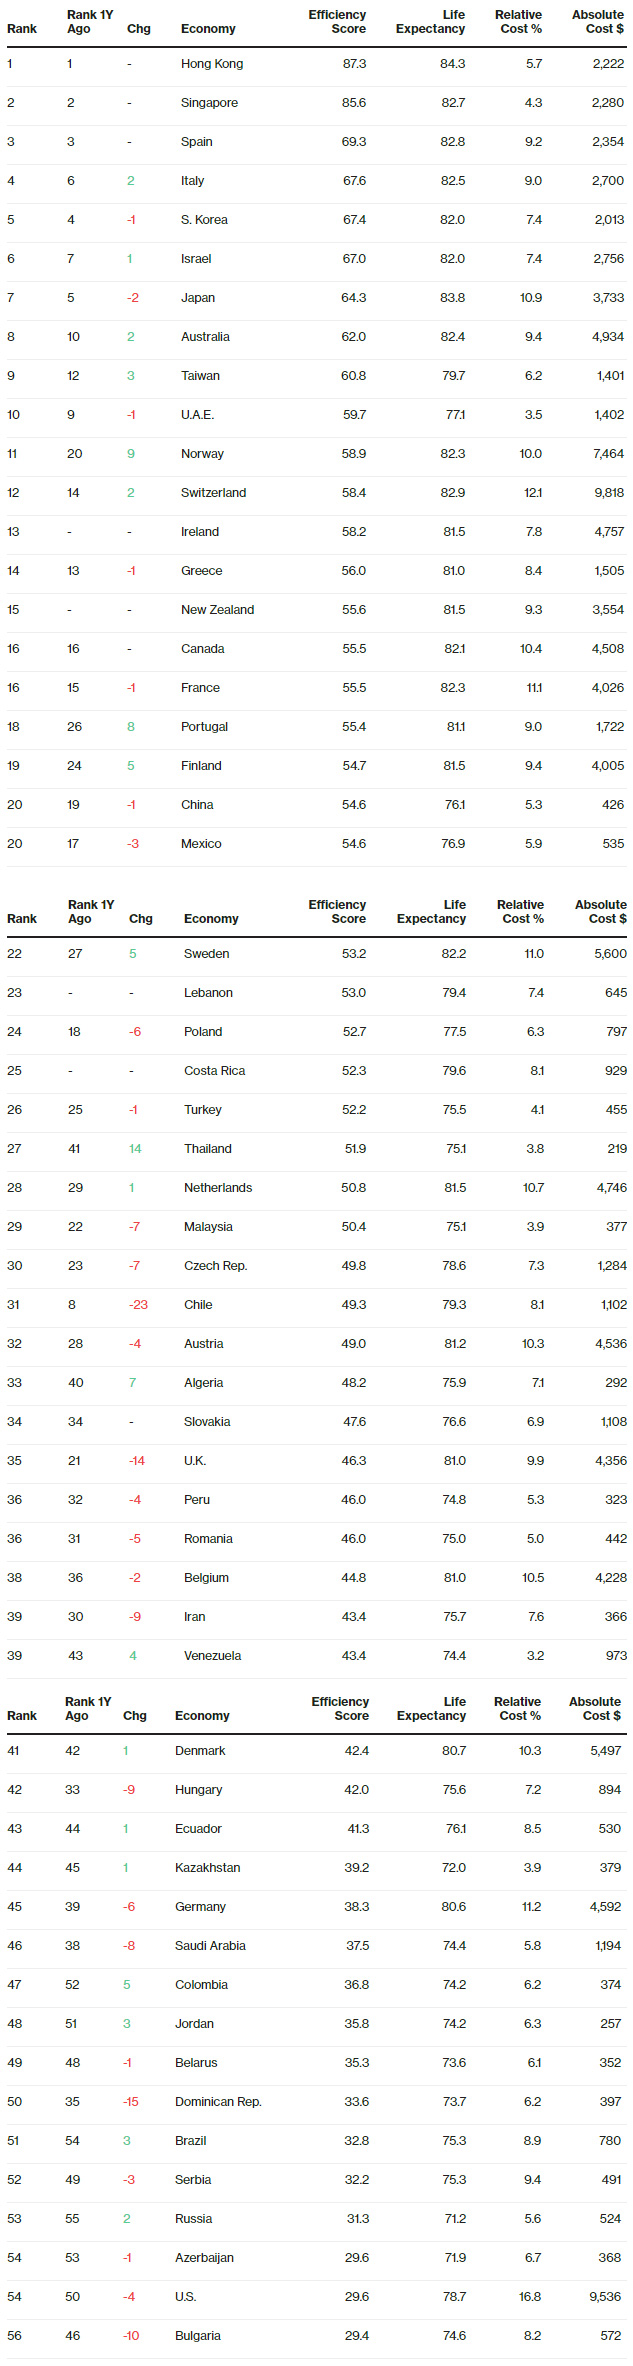The width and height of the screenshot is (633, 2366).
Task: Click the Bulgaria economy name
Action: tap(198, 2336)
